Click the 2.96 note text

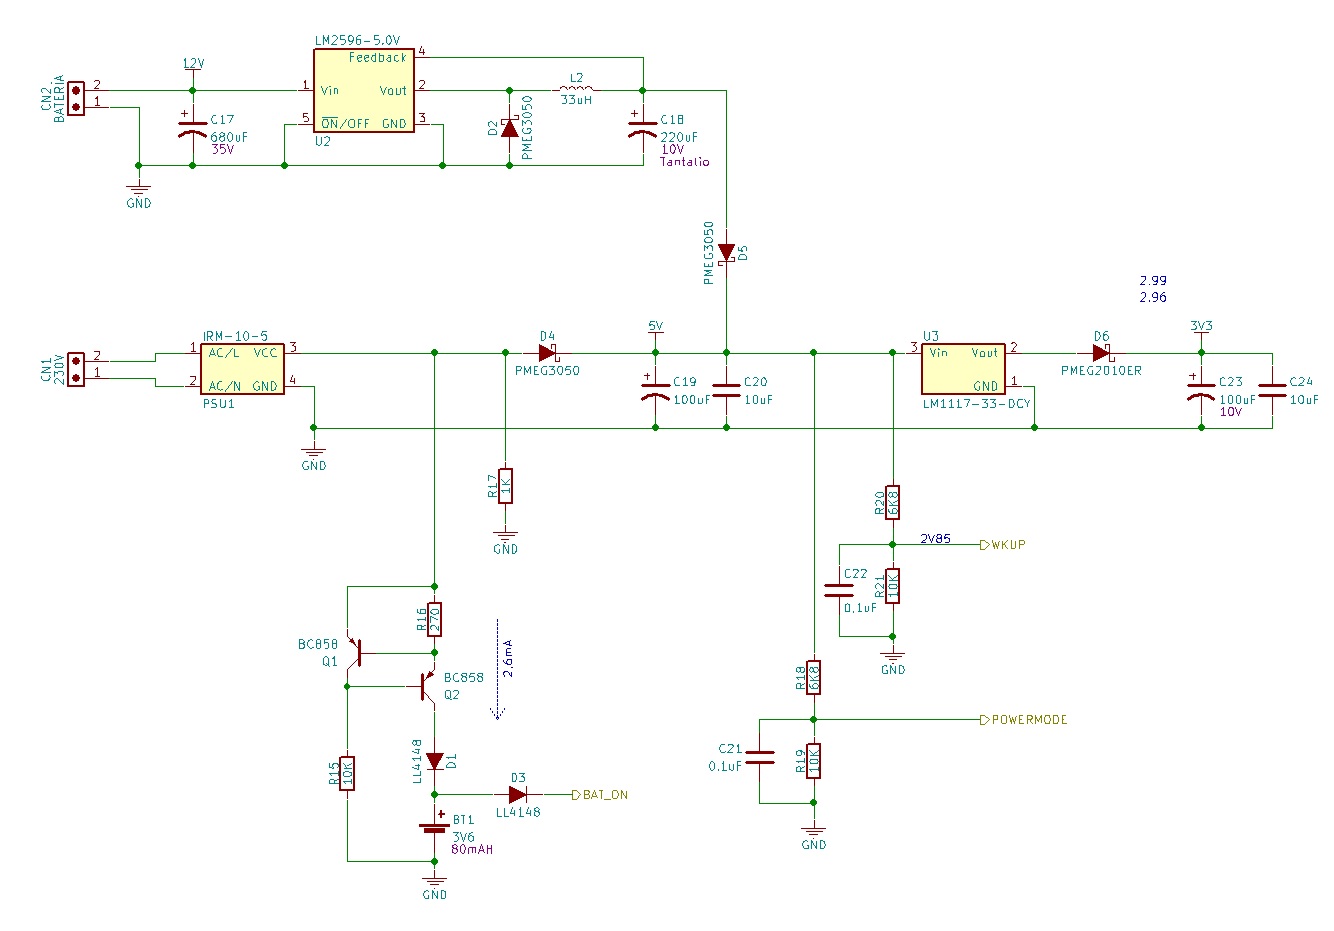[1153, 297]
